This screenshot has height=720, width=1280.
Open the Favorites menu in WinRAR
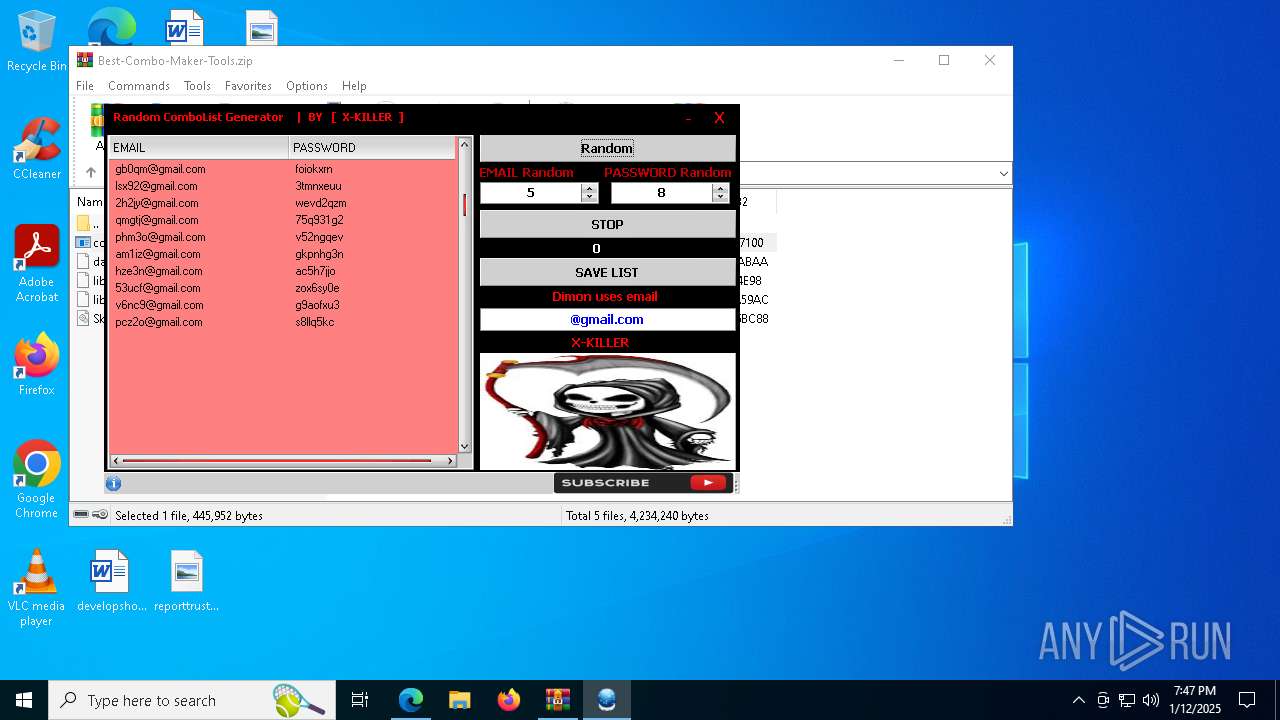pos(248,86)
